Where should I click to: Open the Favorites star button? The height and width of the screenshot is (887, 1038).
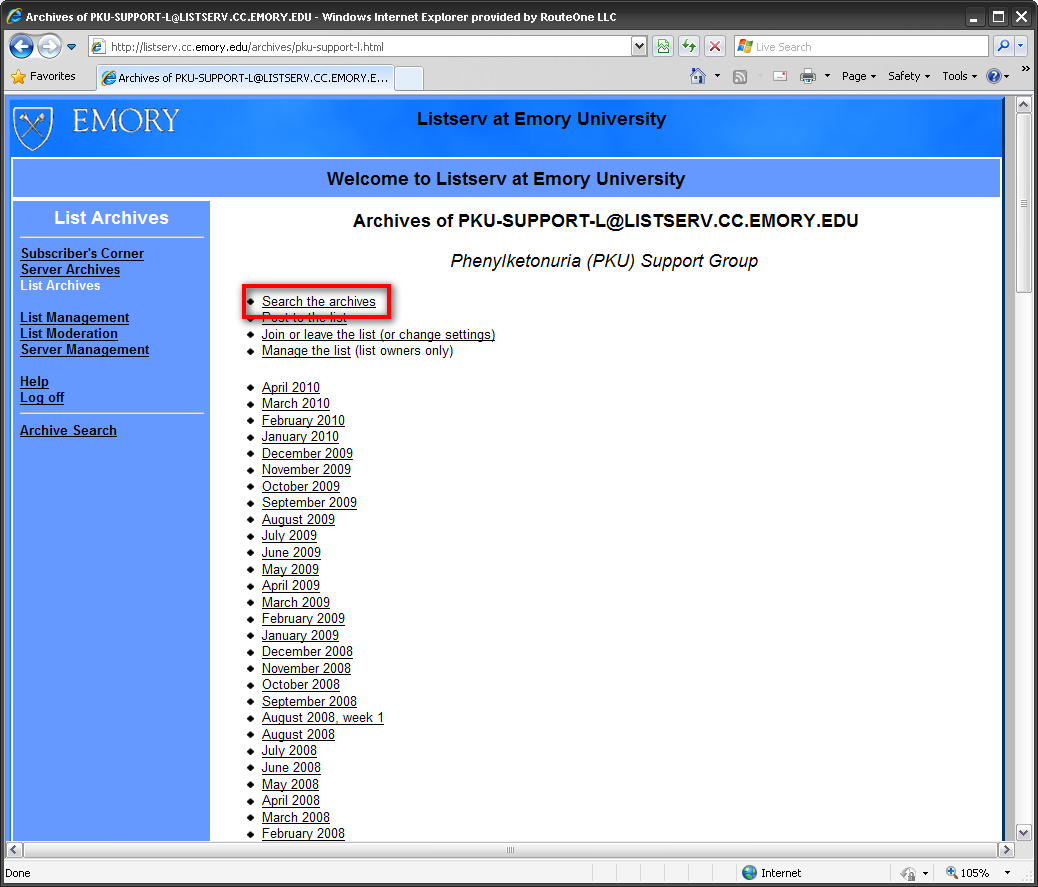tap(44, 77)
